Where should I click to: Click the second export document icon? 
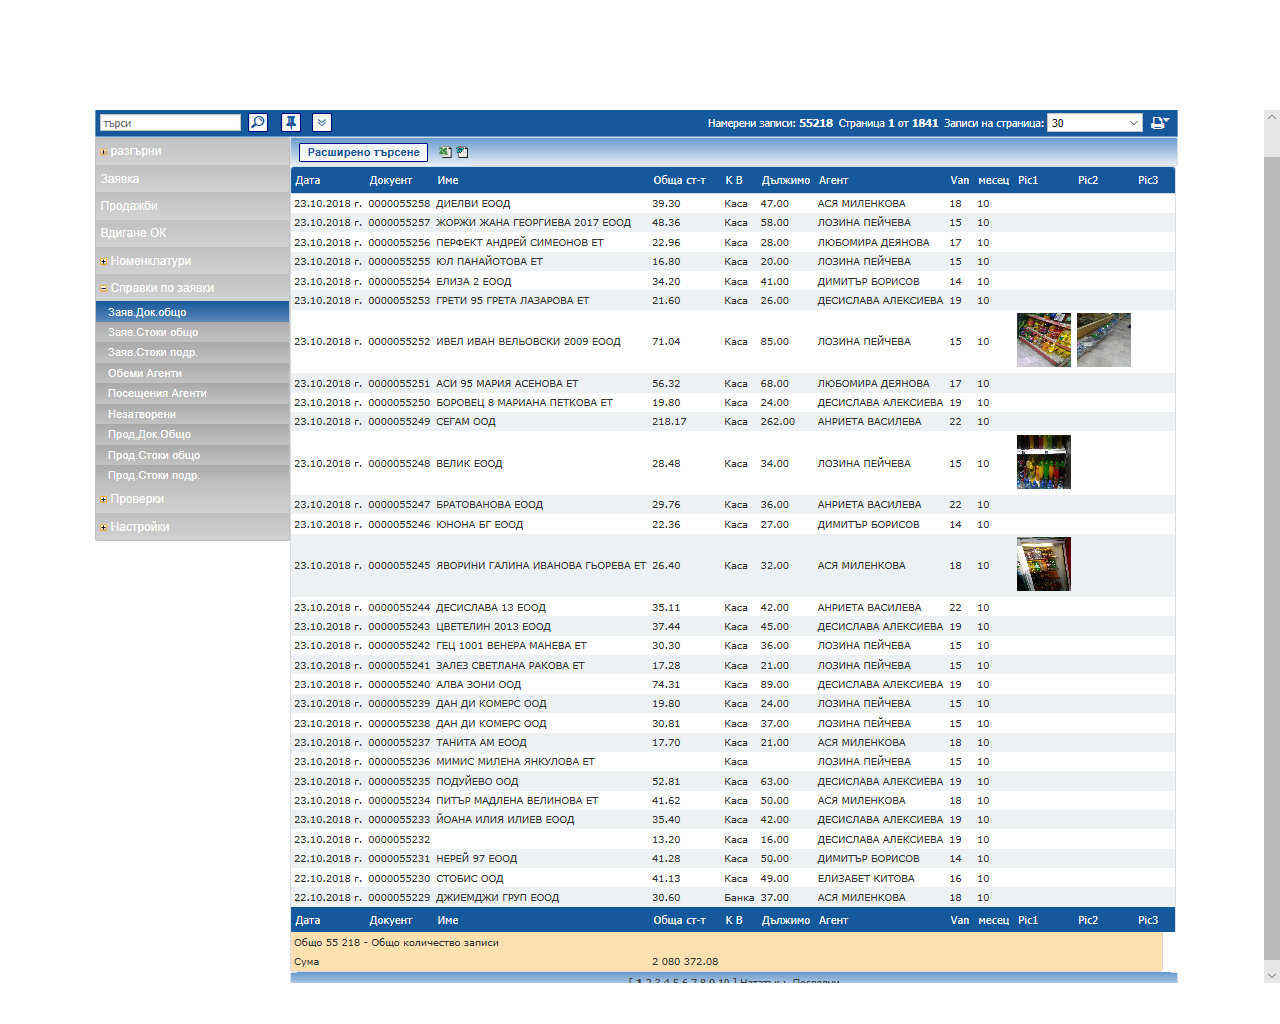462,152
